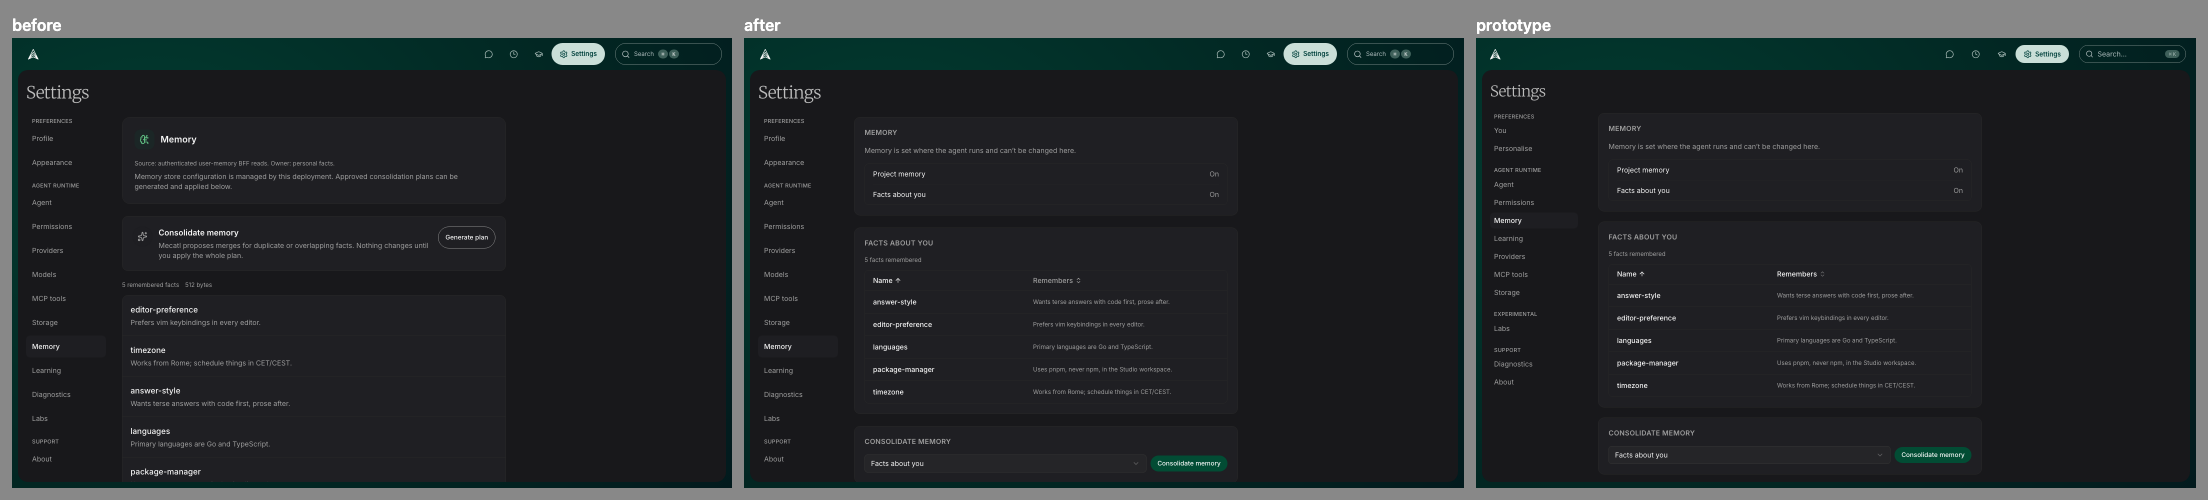Open Diagnostics in after panel sidebar

click(x=798, y=395)
